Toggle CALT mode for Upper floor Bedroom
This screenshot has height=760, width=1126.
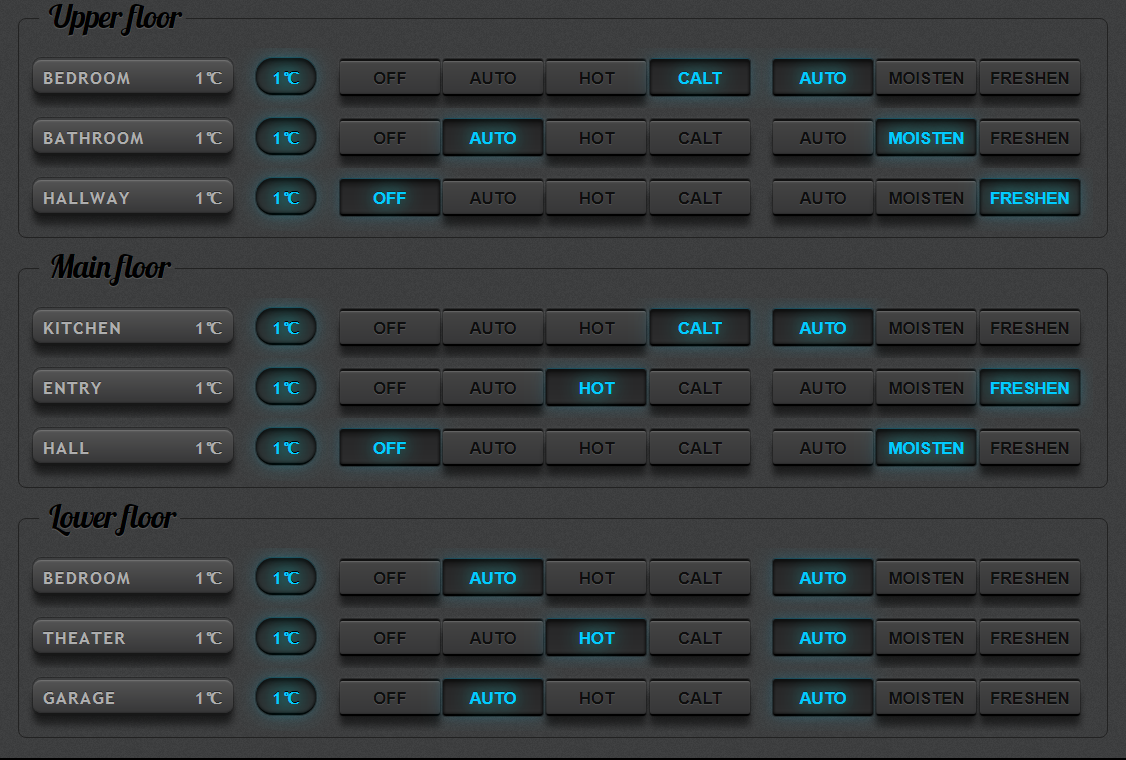click(x=699, y=78)
